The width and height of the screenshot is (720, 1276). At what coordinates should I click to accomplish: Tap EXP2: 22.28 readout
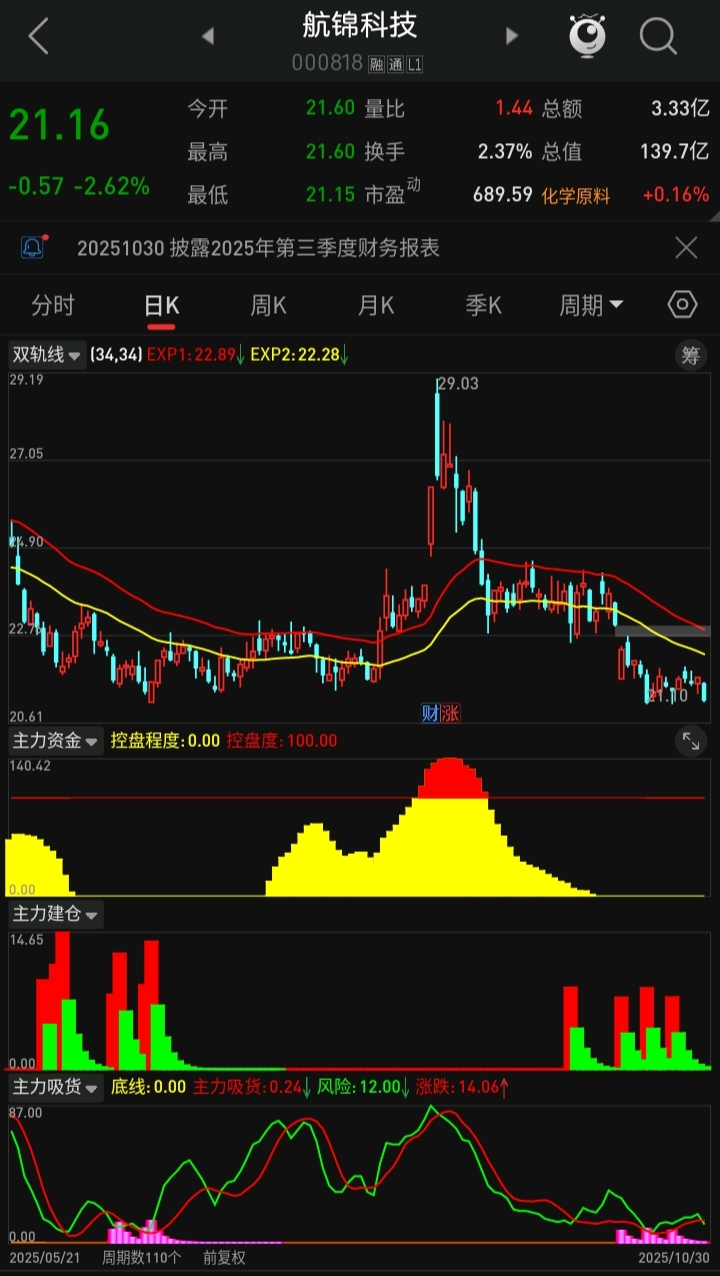point(300,354)
